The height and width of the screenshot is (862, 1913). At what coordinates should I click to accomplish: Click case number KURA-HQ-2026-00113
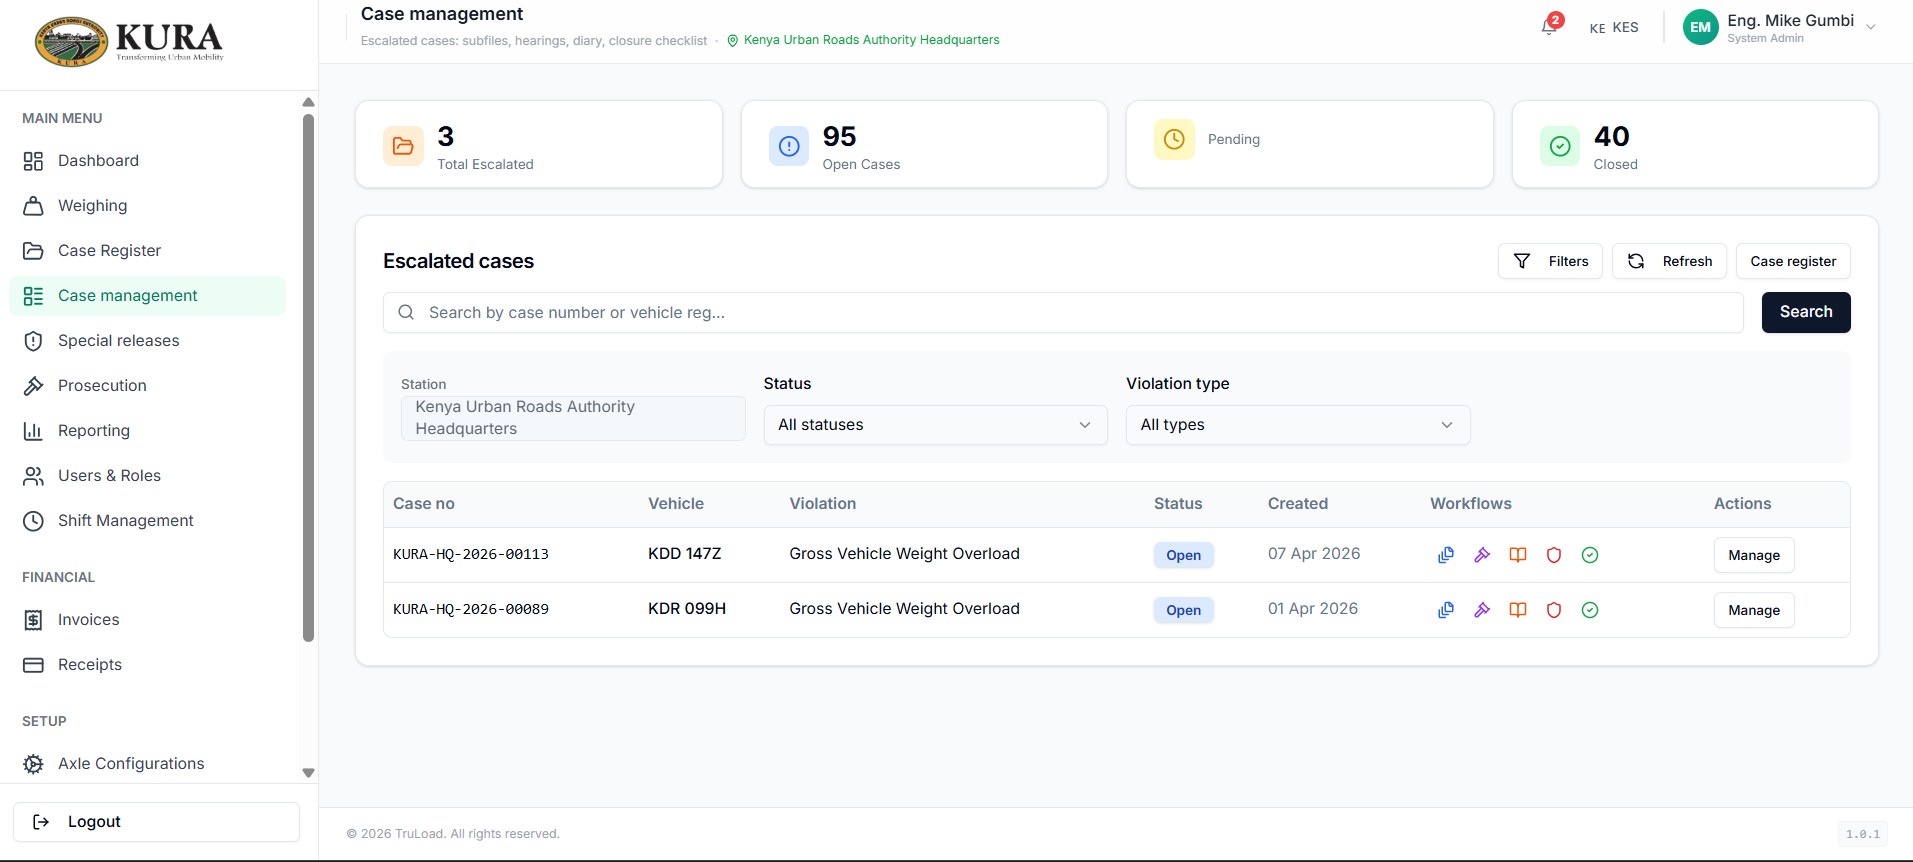pyautogui.click(x=471, y=554)
